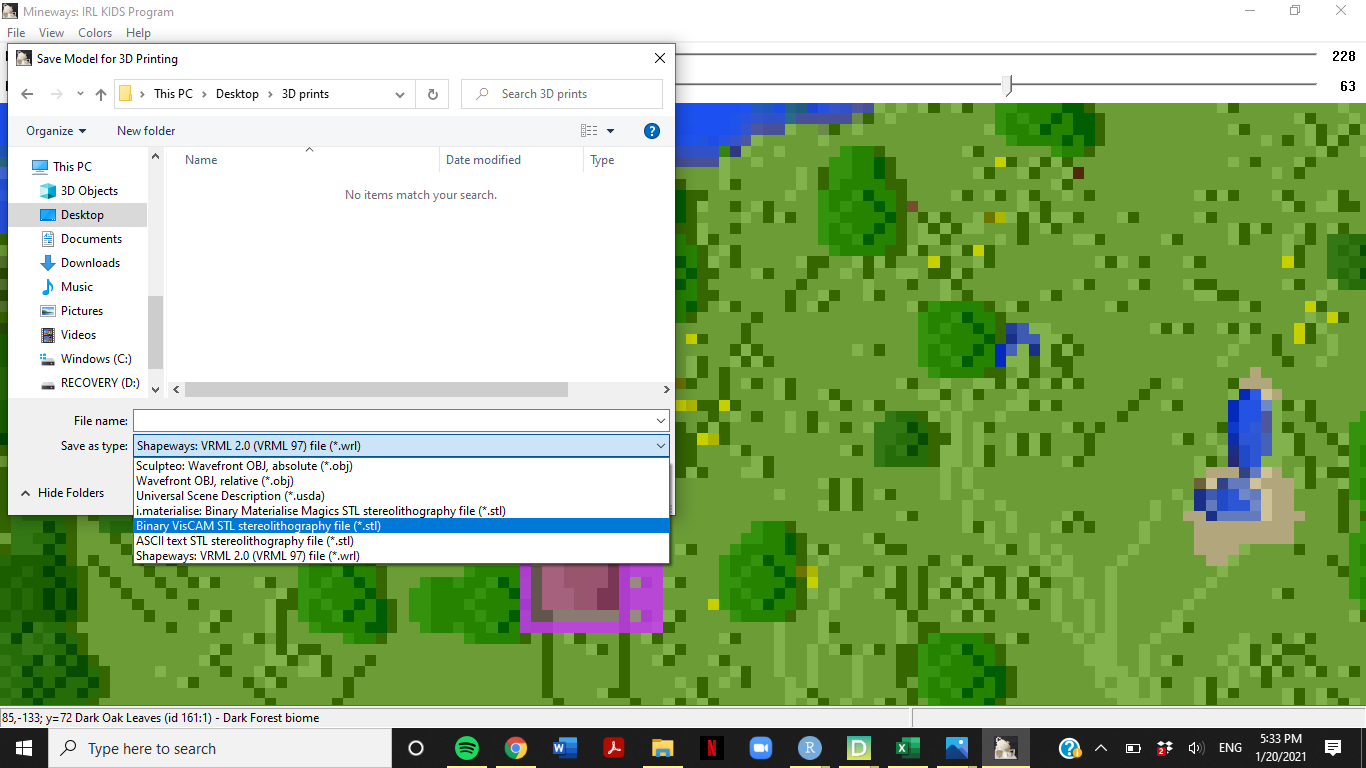This screenshot has width=1366, height=768.
Task: Open the view options dropdown arrow
Action: tap(611, 131)
